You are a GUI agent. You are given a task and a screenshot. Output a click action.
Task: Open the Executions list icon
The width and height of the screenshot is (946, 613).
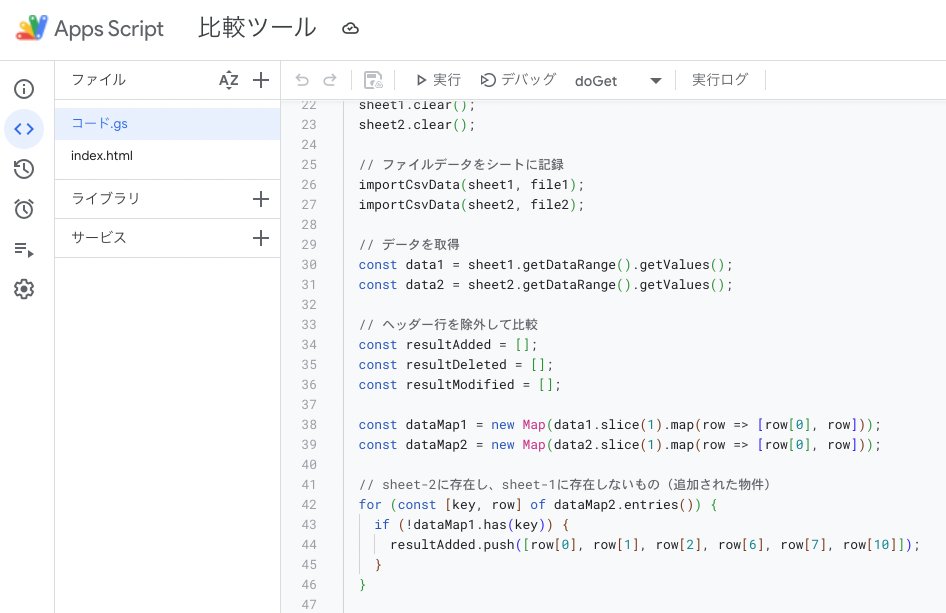coord(24,249)
